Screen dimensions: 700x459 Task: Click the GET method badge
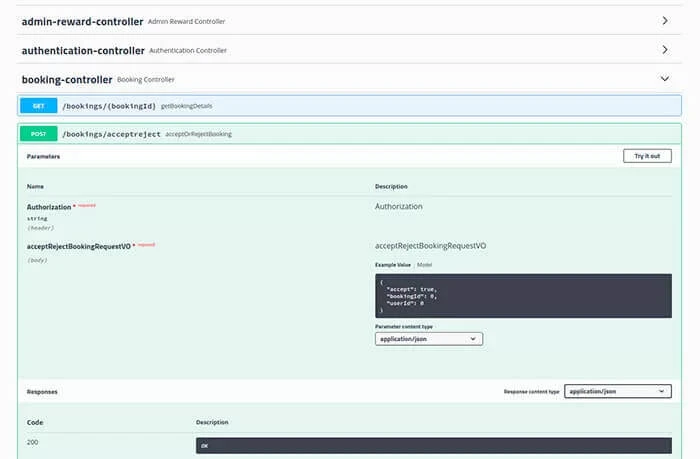click(38, 106)
